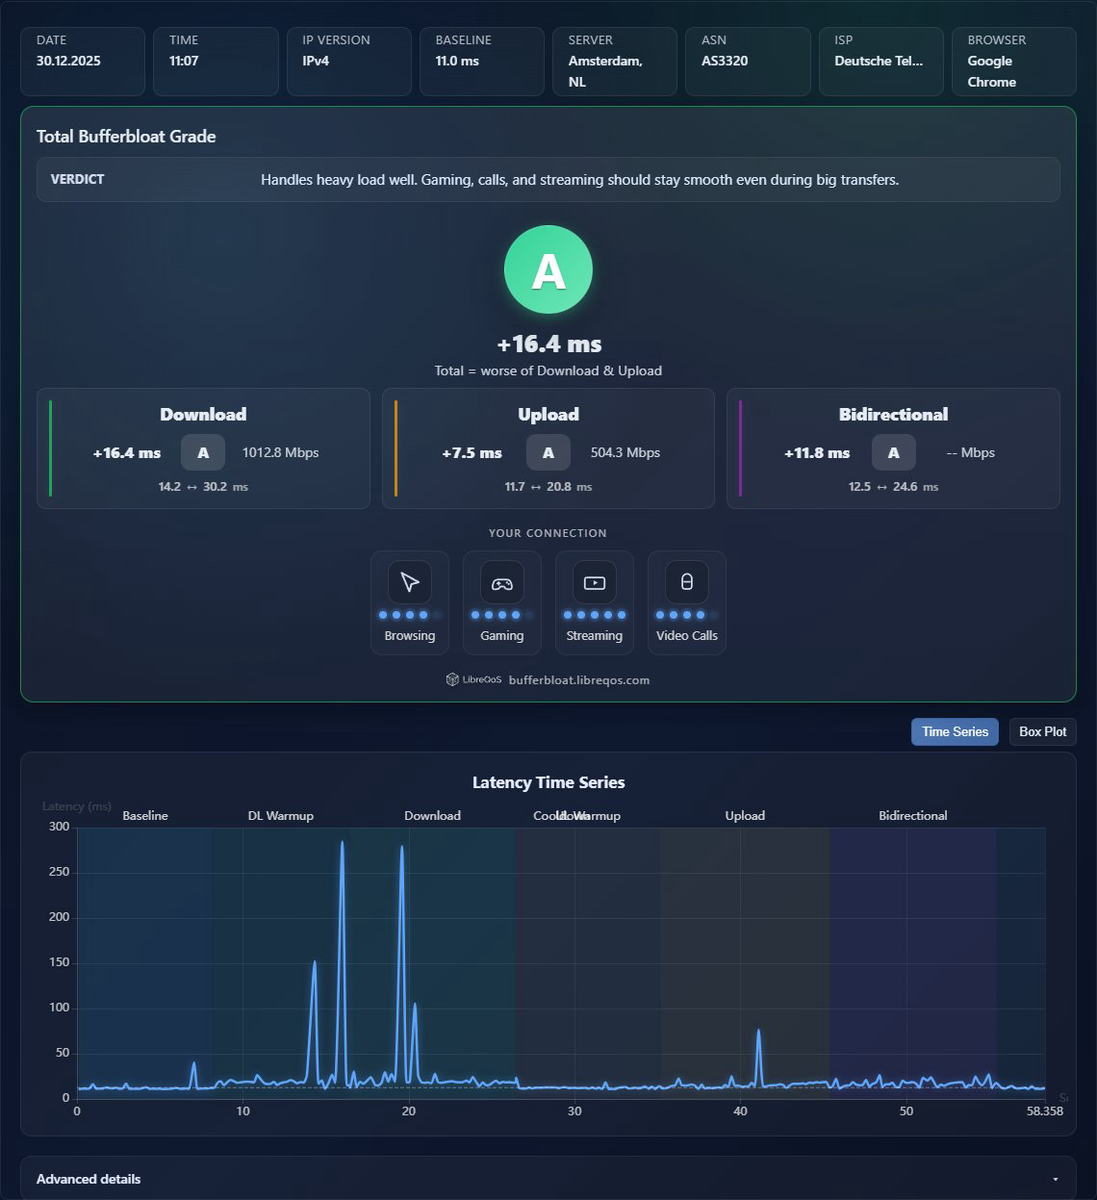This screenshot has width=1097, height=1200.
Task: Click the large green A grade circle
Action: click(x=548, y=270)
